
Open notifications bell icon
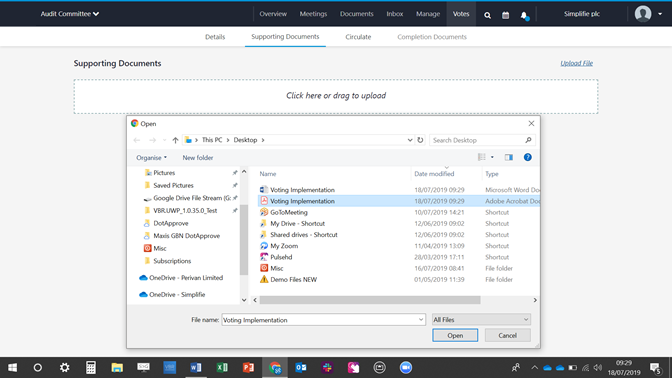pos(524,15)
